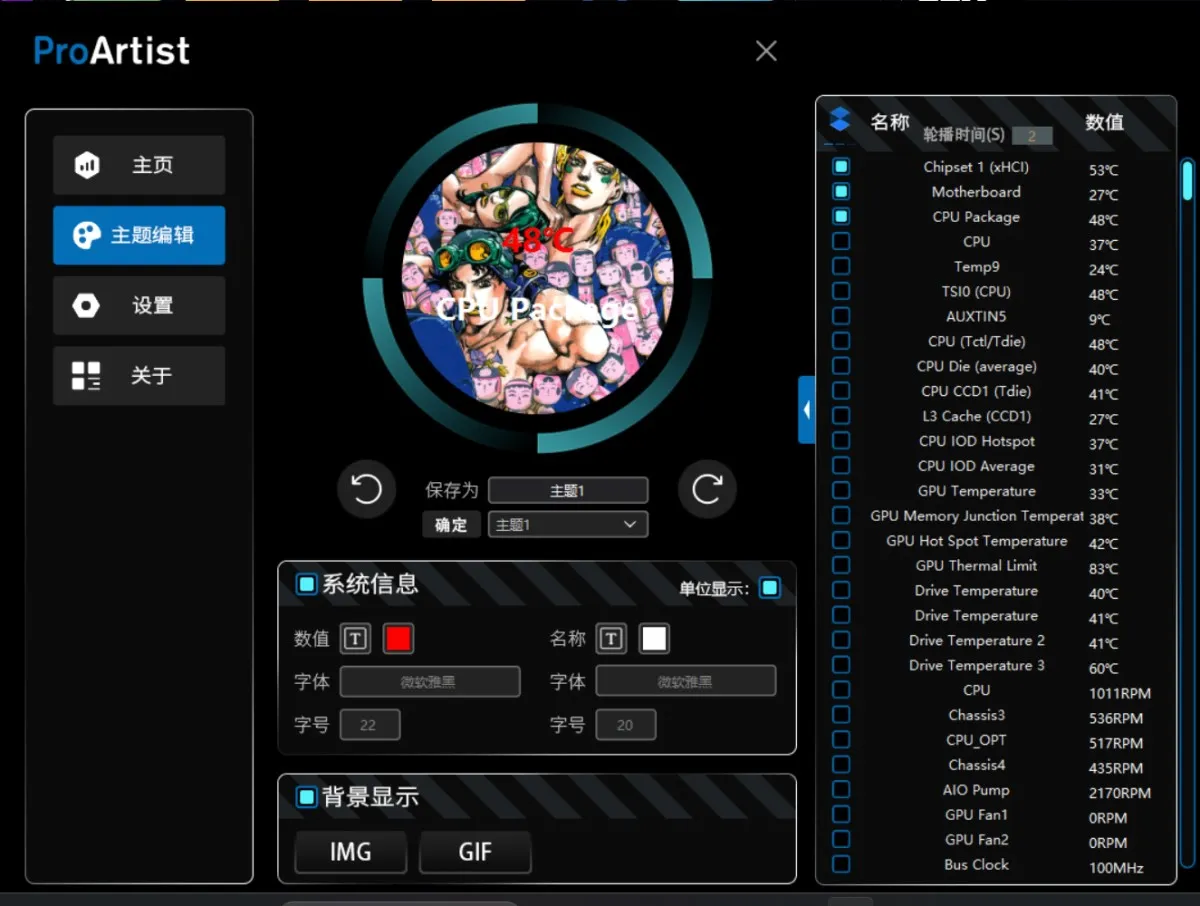The image size is (1200, 906).
Task: Select the CPU Die (average) row text
Action: tap(977, 366)
